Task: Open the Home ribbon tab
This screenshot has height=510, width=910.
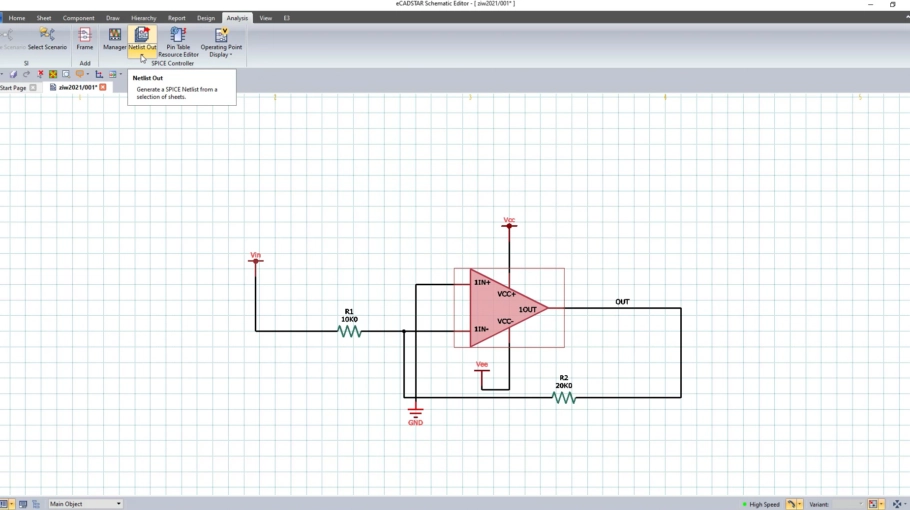Action: (17, 18)
